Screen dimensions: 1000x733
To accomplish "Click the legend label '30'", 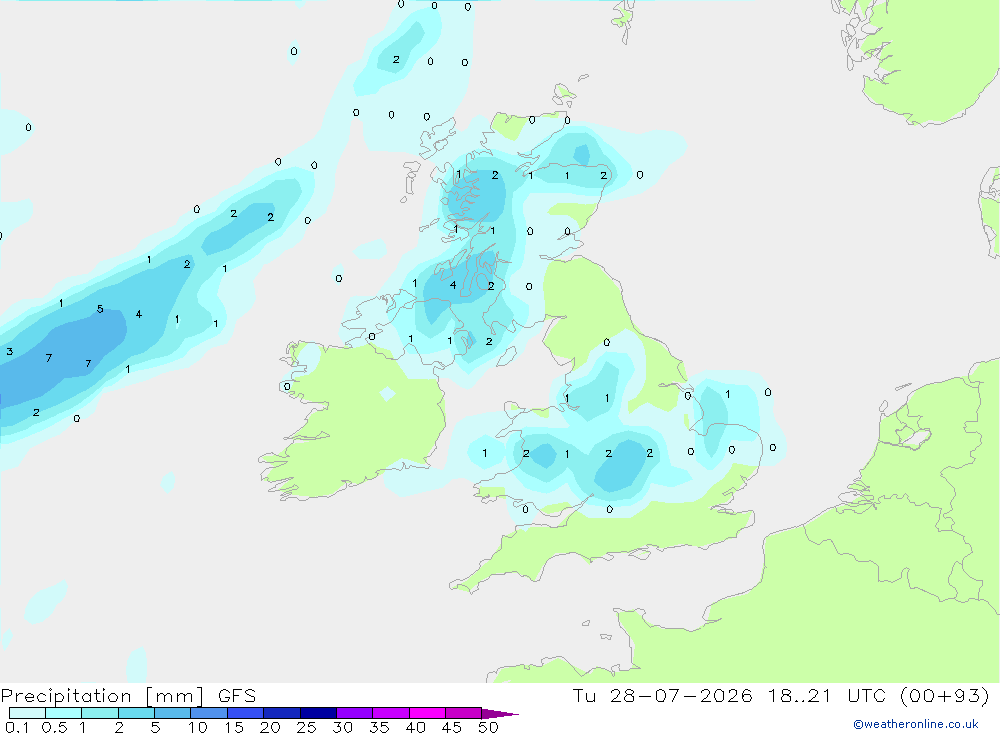I will click(x=343, y=727).
